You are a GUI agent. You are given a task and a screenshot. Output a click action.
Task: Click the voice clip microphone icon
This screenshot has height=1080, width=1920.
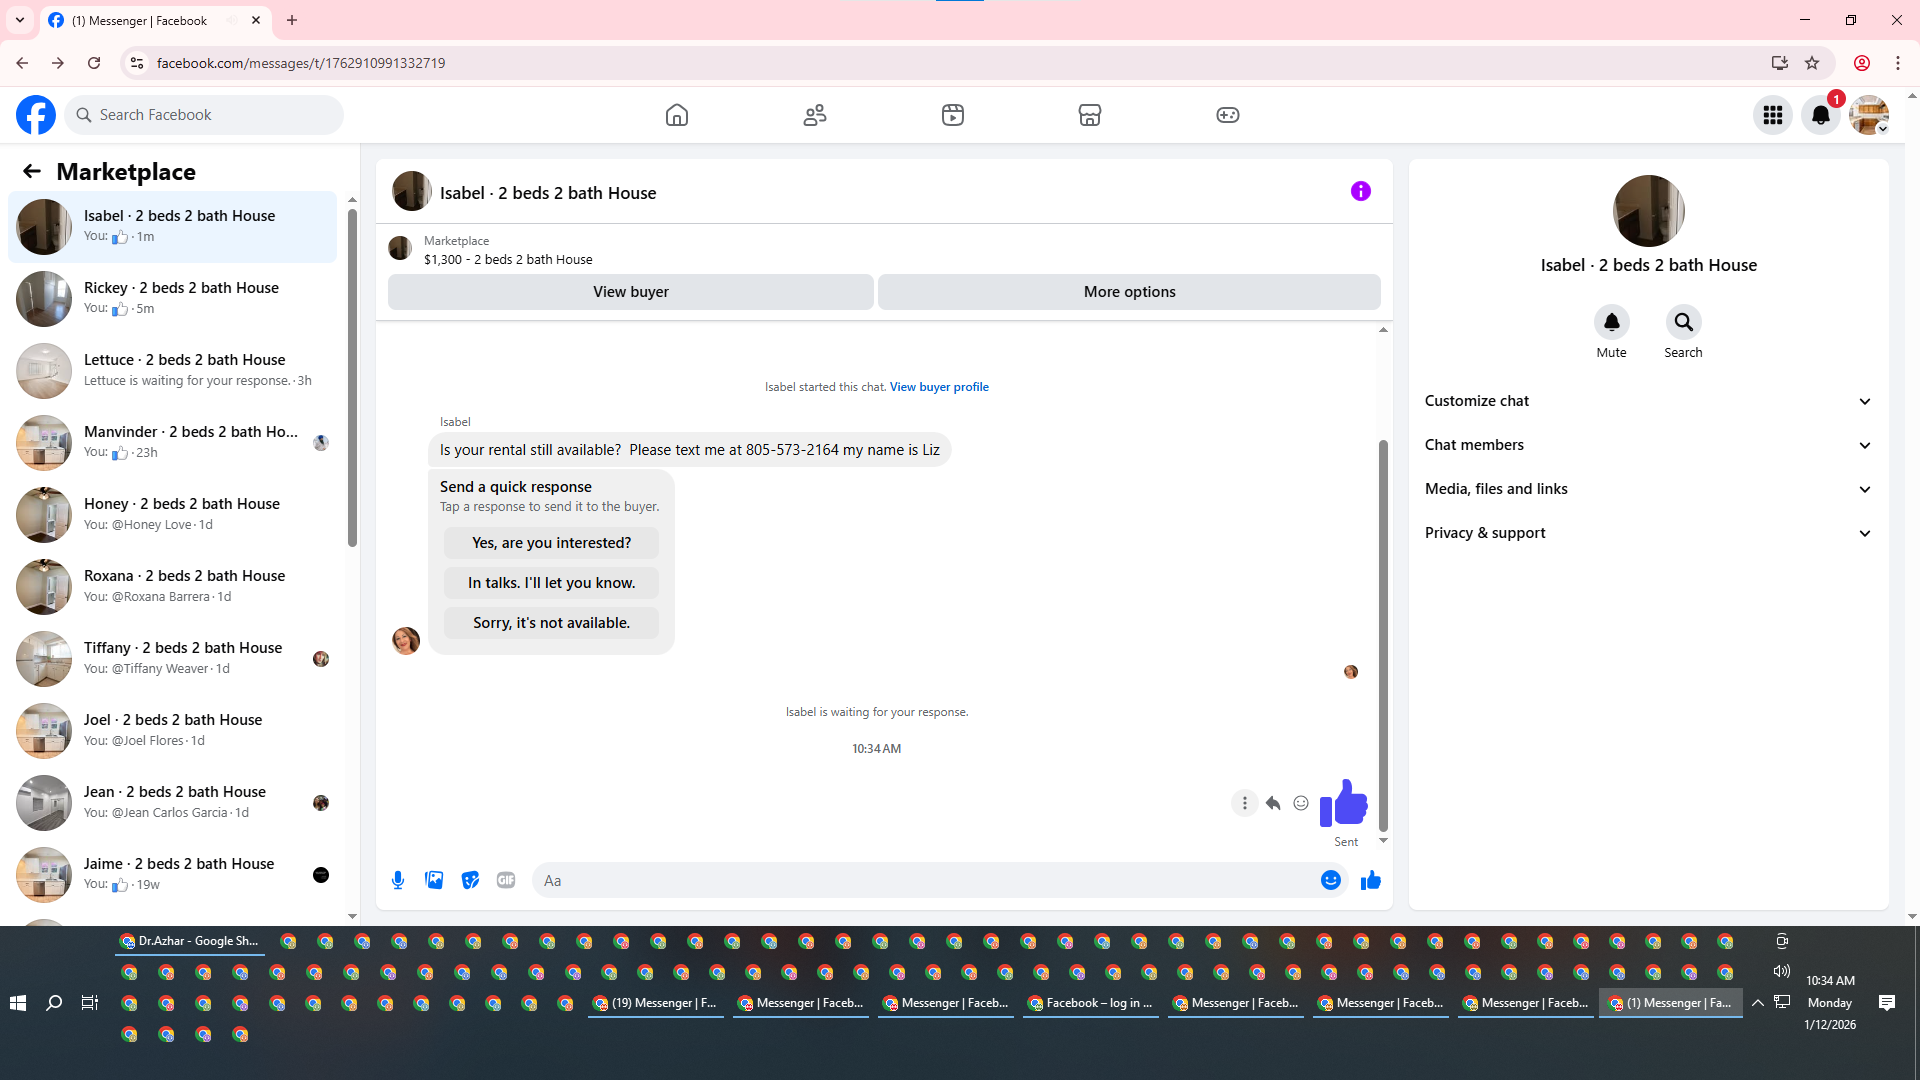(x=398, y=880)
